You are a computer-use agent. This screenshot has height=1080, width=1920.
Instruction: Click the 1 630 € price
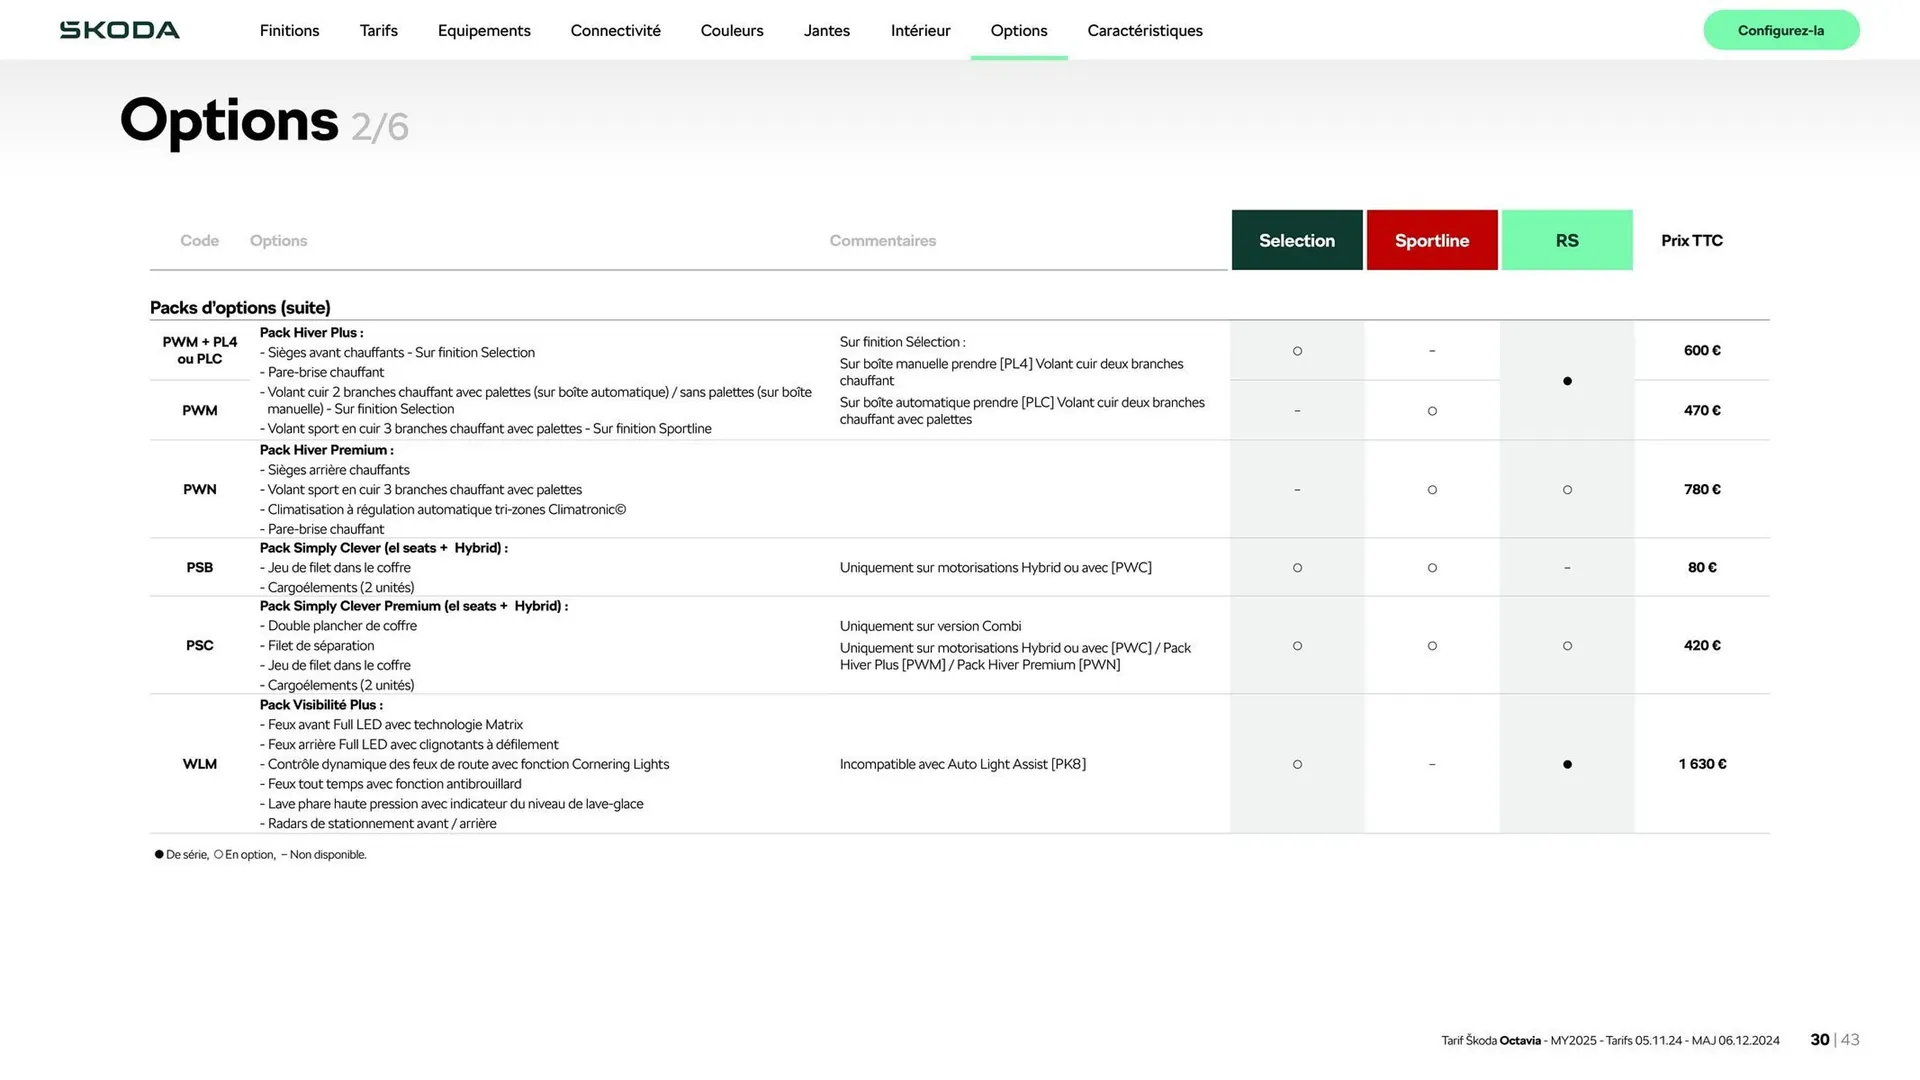1702,764
